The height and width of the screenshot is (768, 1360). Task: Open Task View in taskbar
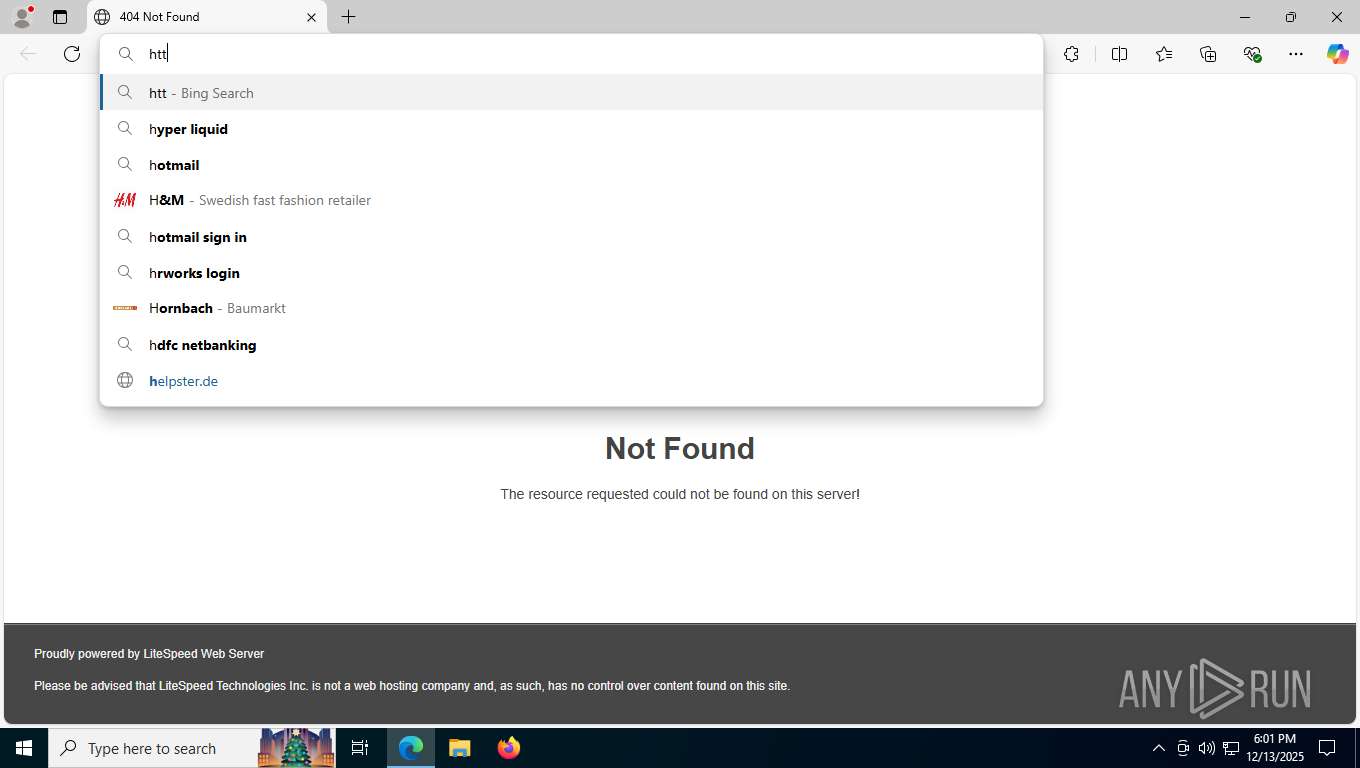click(360, 748)
